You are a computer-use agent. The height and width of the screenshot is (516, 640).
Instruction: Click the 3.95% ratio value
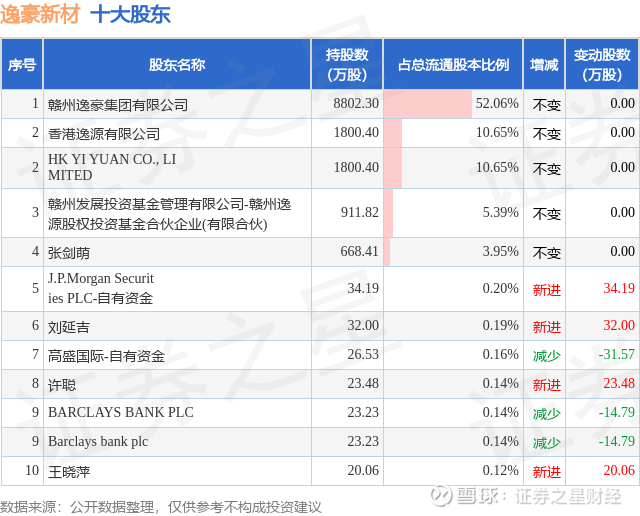(x=500, y=251)
